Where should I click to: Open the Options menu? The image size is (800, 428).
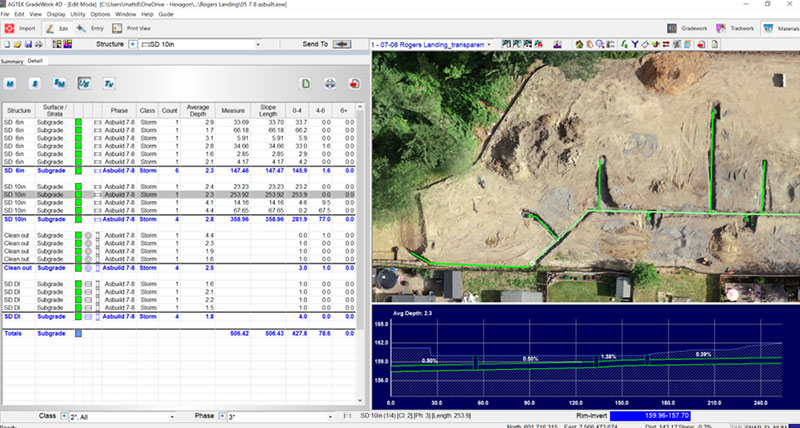point(100,14)
